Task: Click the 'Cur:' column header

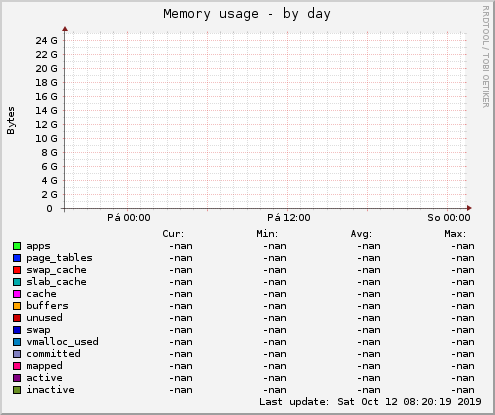Action: pos(173,234)
